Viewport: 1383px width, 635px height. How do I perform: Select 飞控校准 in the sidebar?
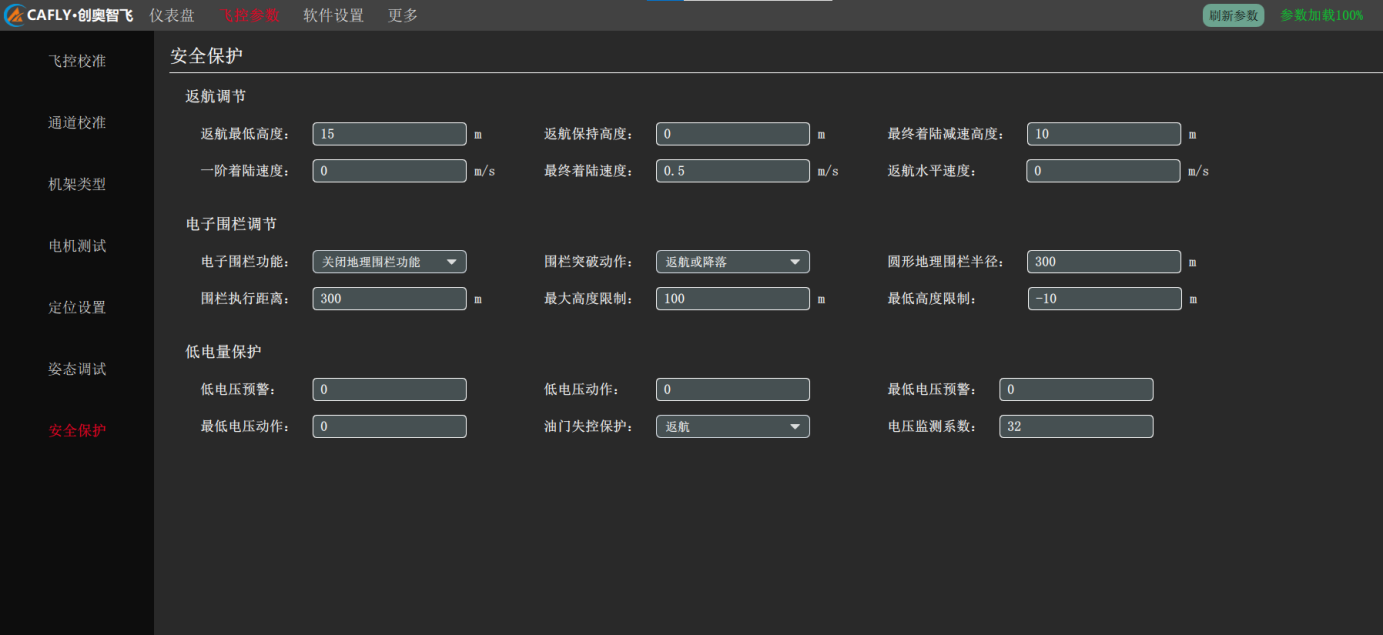pos(77,61)
